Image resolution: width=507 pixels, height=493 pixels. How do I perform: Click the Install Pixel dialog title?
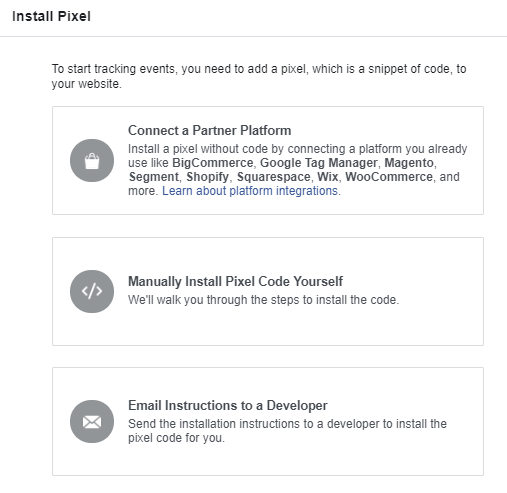pyautogui.click(x=51, y=16)
